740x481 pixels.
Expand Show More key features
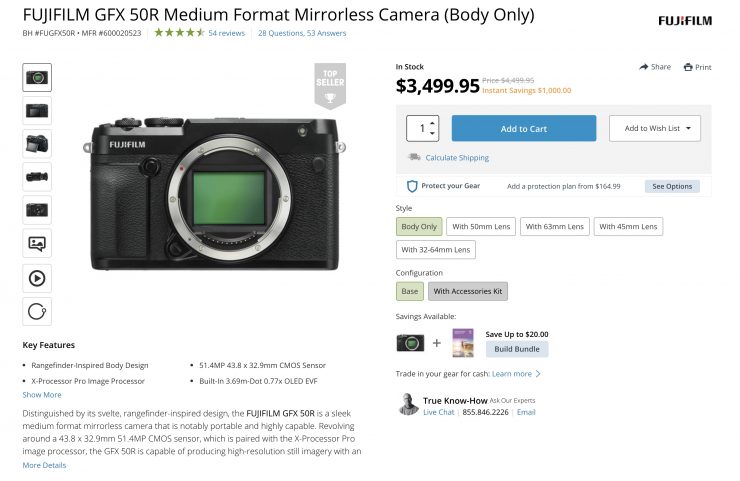(42, 395)
